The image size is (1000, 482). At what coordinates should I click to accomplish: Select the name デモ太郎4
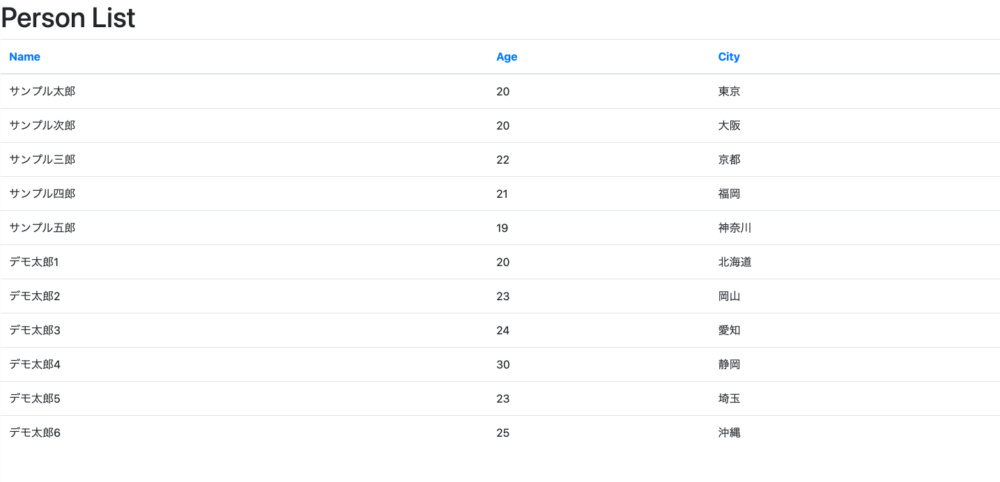pyautogui.click(x=34, y=365)
